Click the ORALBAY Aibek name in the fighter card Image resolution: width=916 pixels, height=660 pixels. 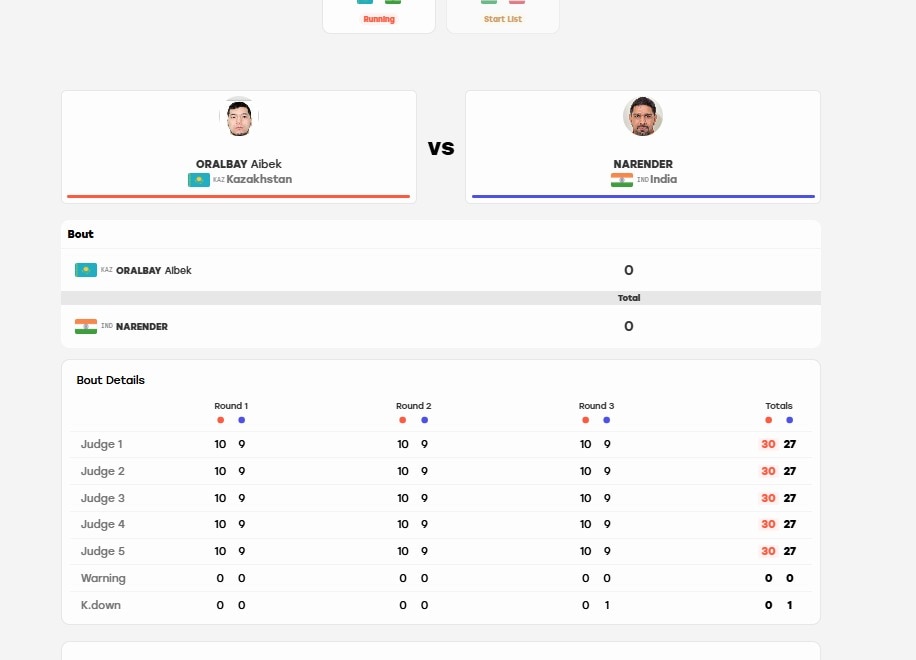pos(238,164)
